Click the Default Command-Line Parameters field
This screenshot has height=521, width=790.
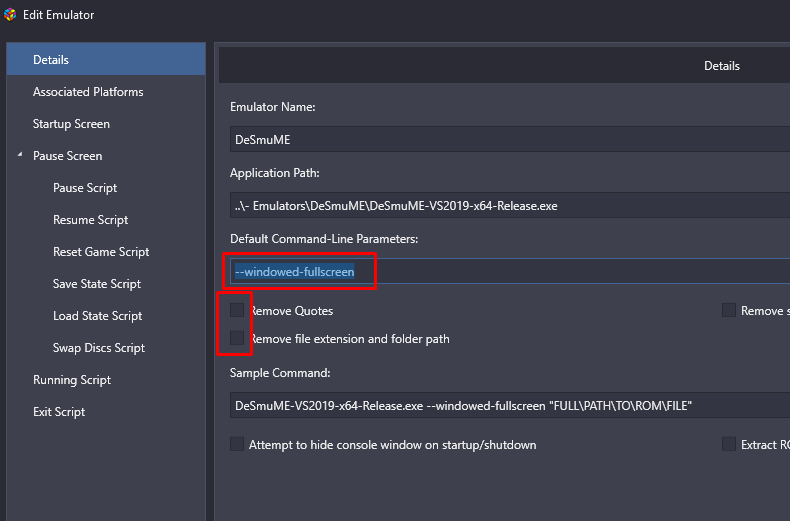click(510, 272)
